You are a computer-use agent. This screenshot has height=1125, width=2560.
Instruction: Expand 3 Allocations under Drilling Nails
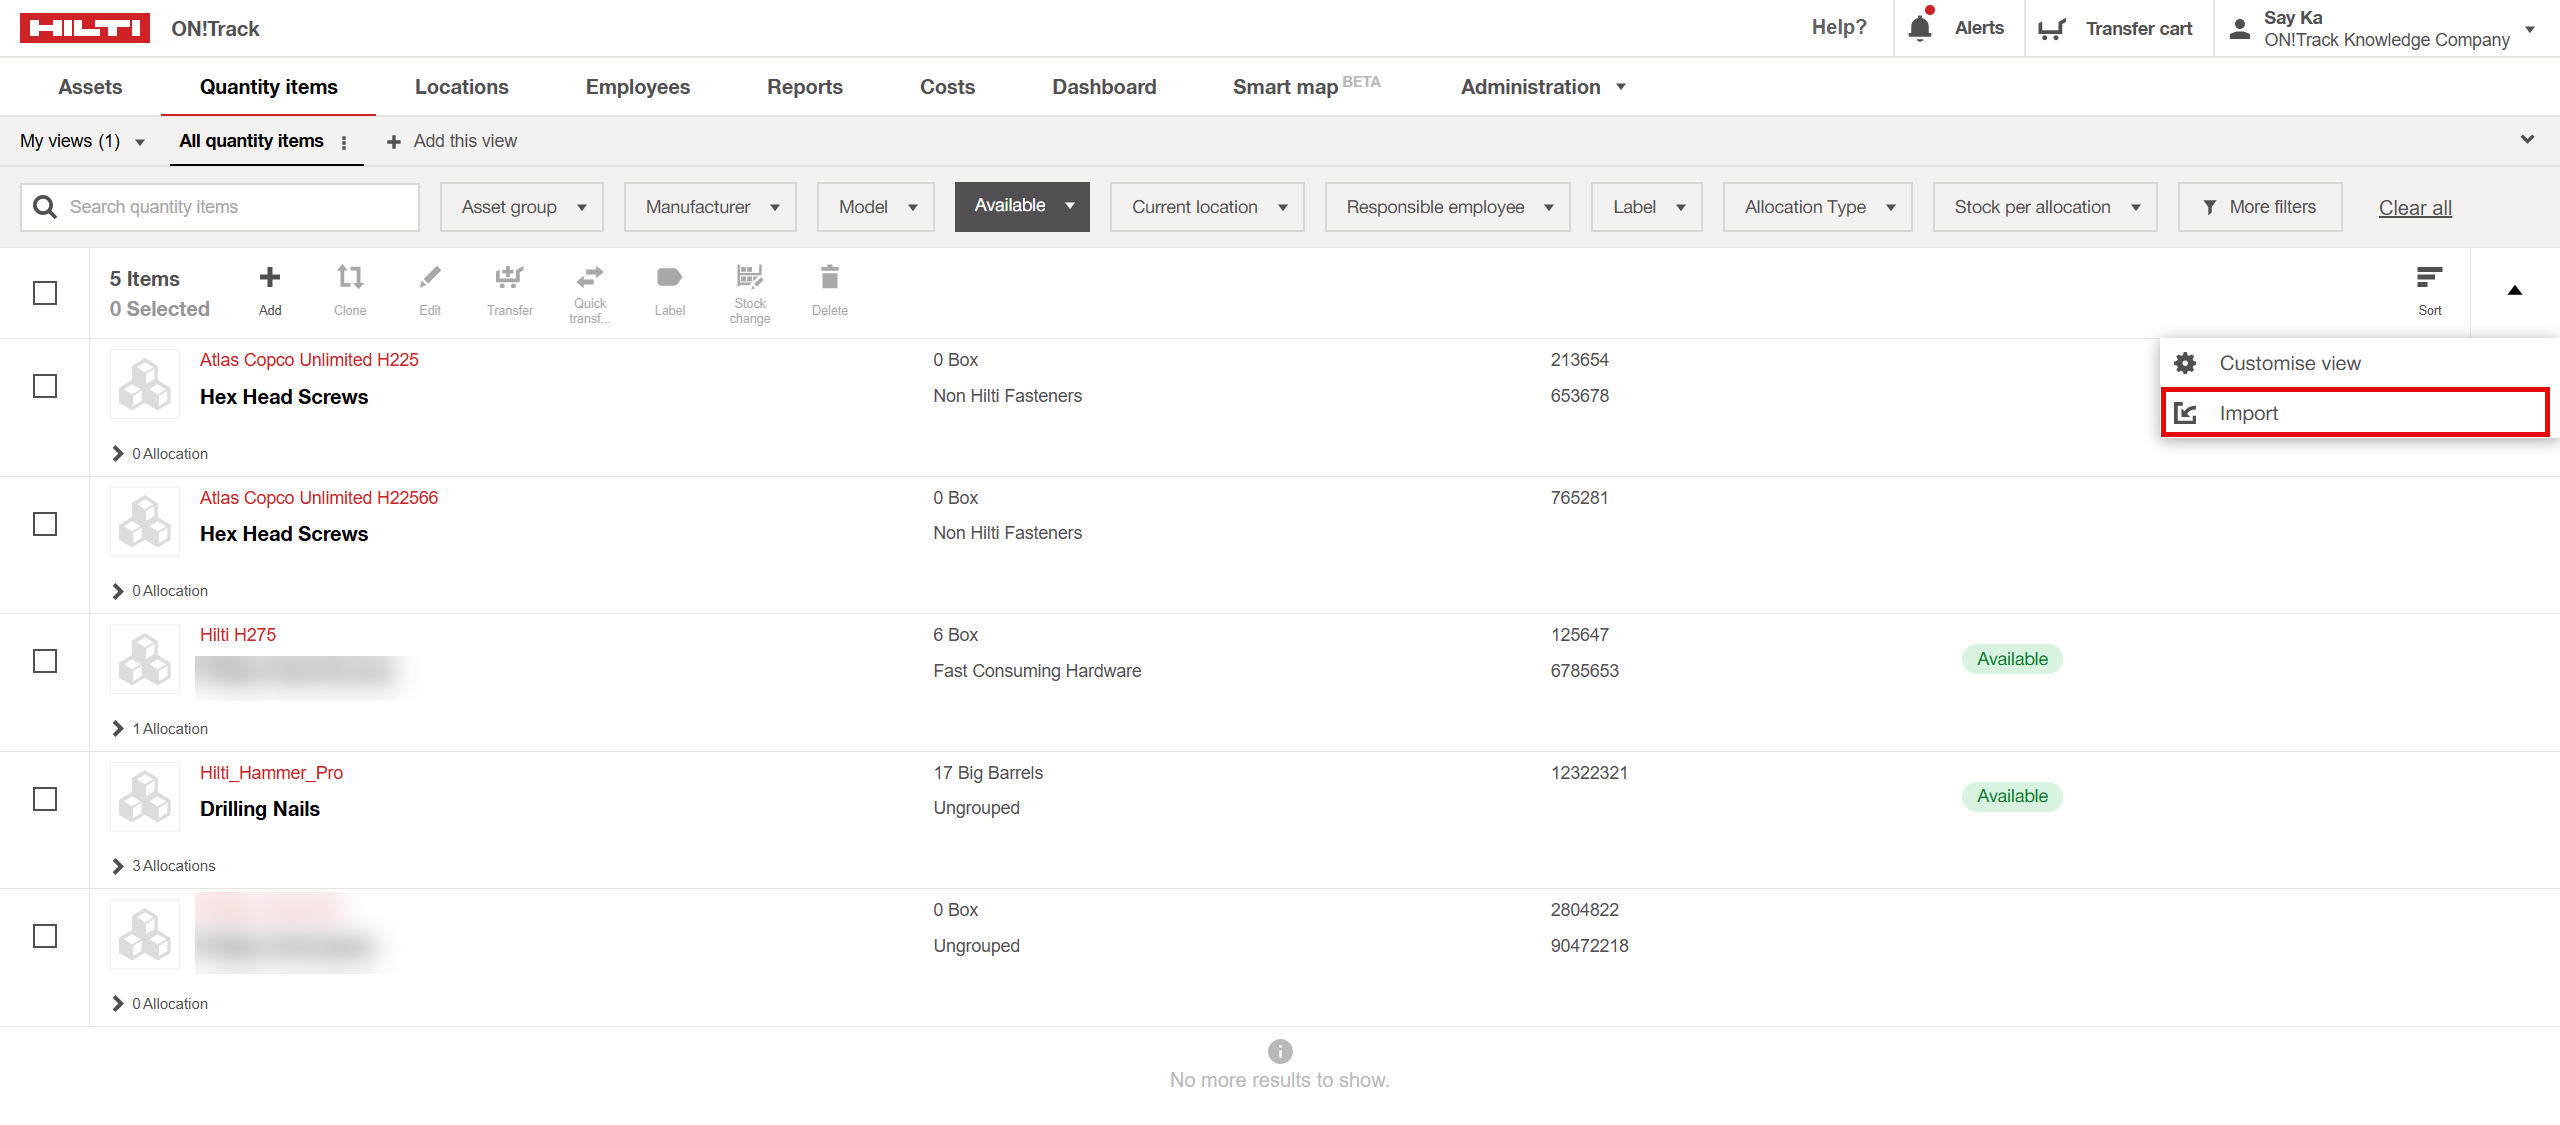[118, 866]
